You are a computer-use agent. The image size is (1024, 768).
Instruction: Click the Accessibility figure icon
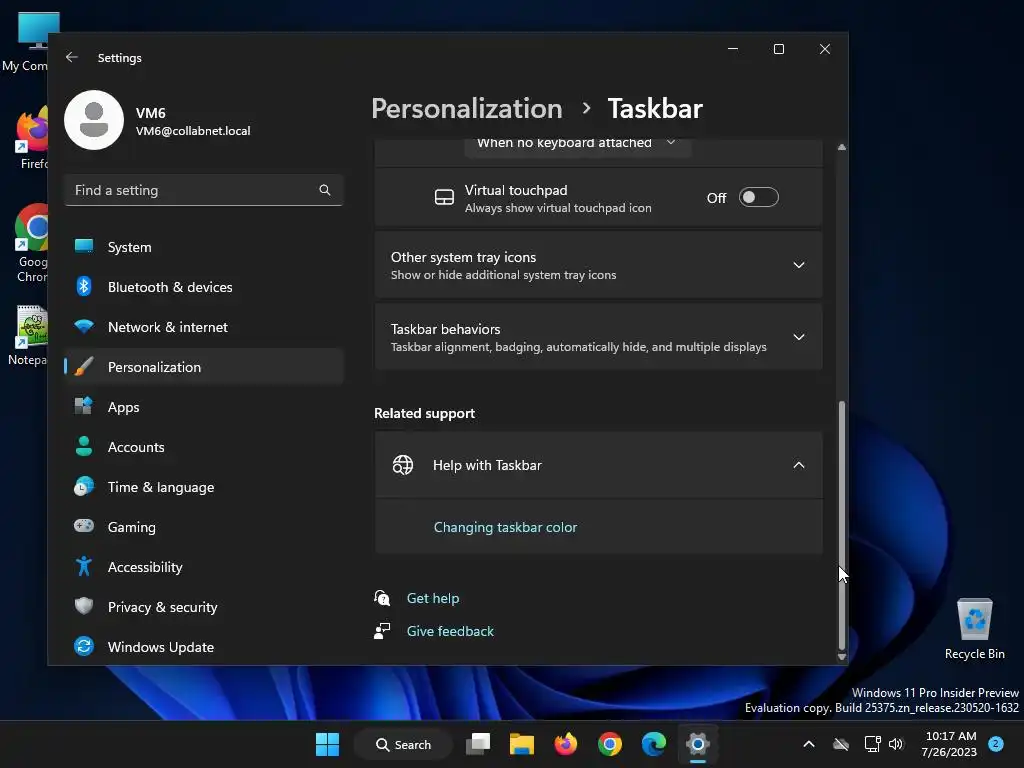point(84,566)
